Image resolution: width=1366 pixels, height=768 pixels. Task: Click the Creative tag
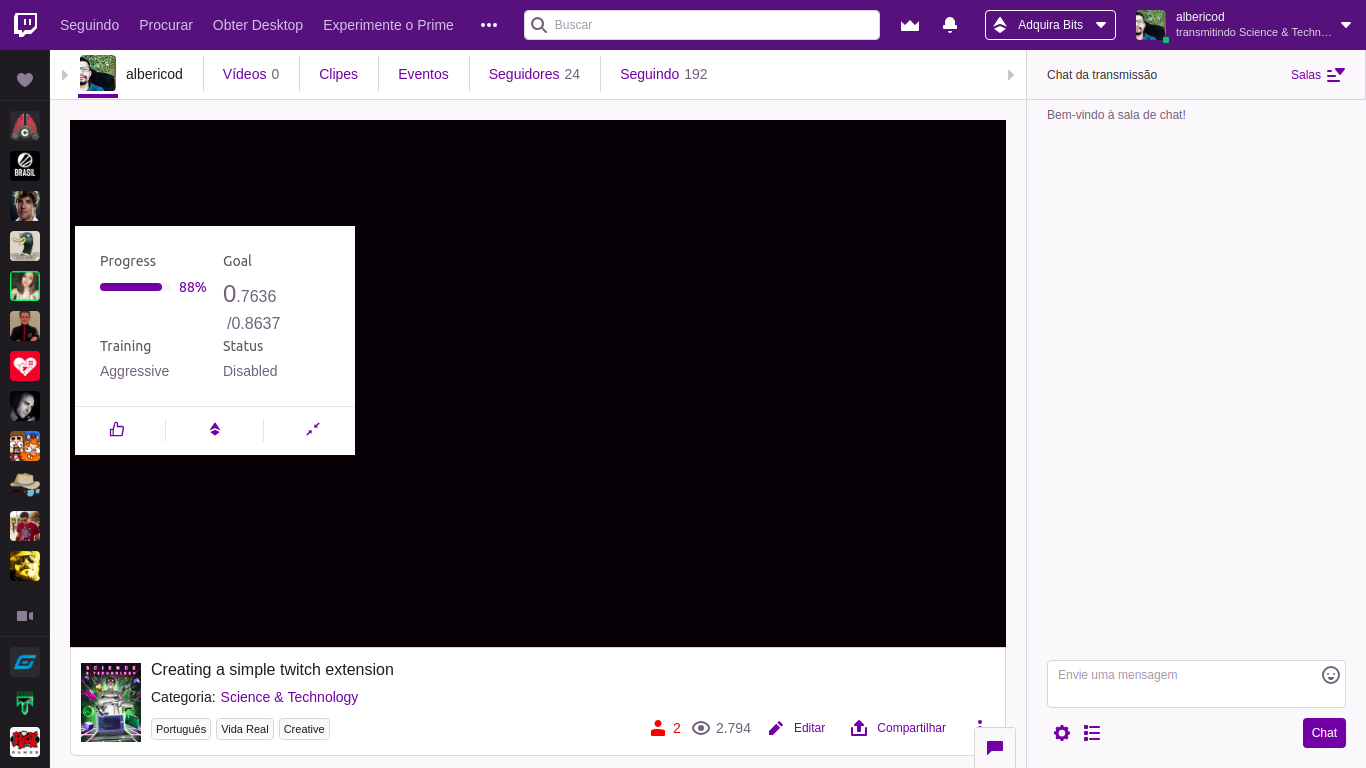[304, 729]
